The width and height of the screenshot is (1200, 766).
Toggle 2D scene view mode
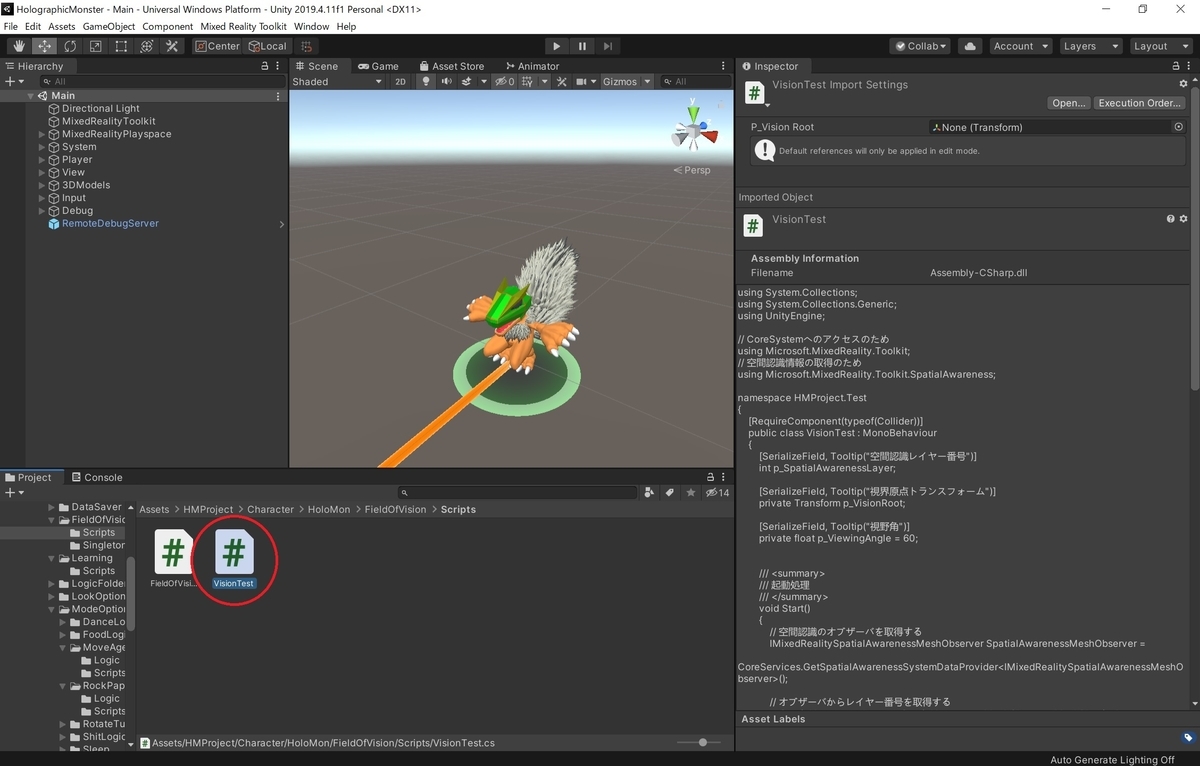coord(400,82)
